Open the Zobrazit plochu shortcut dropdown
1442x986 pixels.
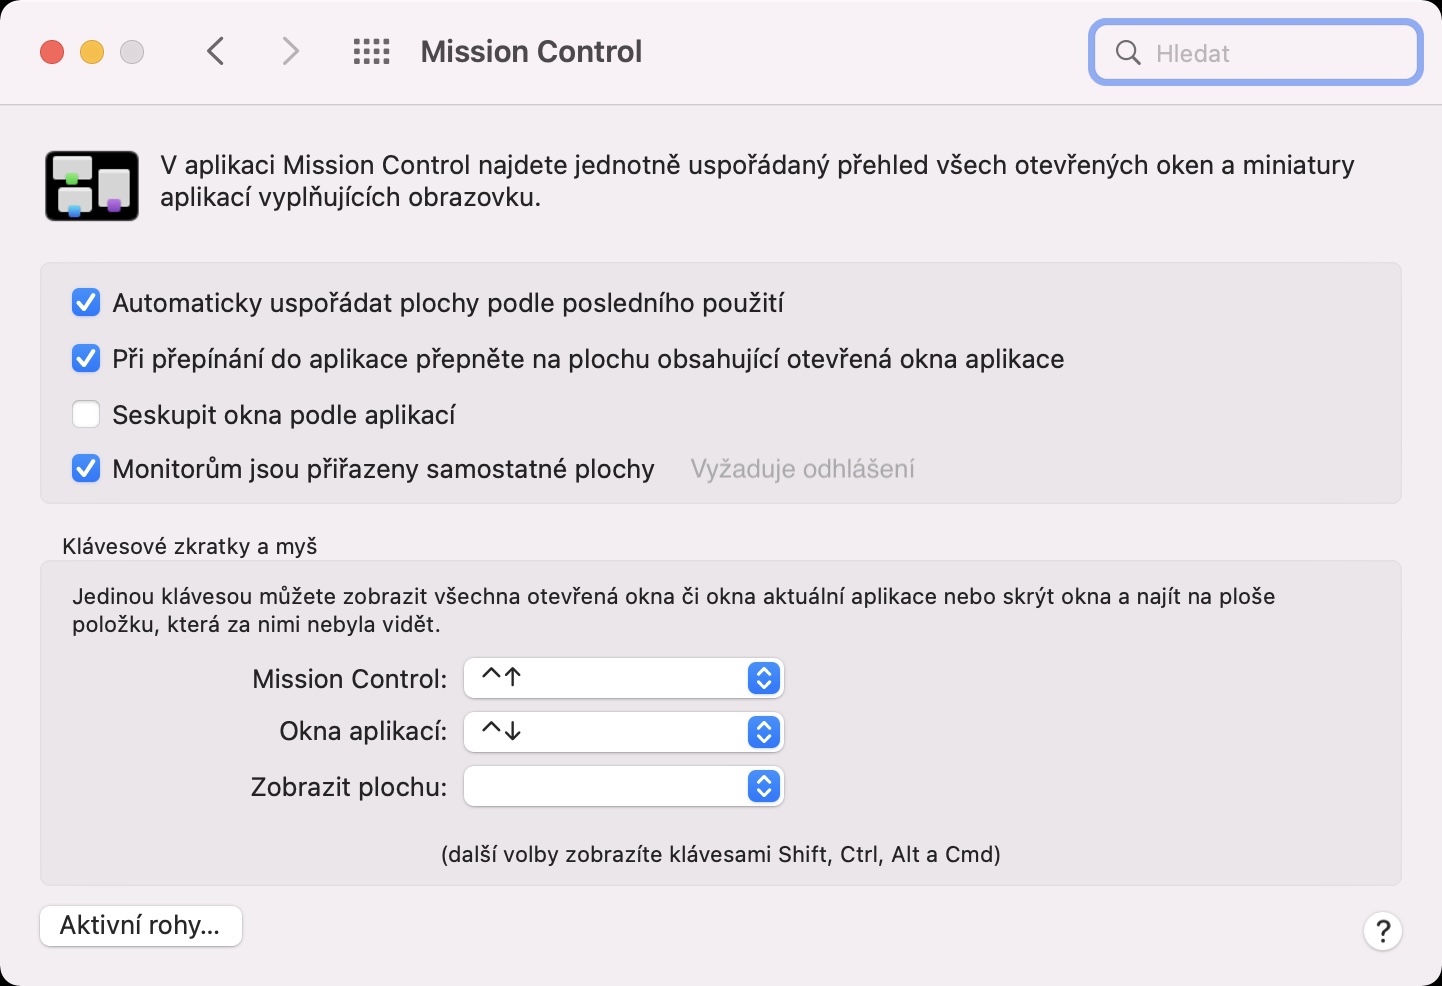pos(623,787)
